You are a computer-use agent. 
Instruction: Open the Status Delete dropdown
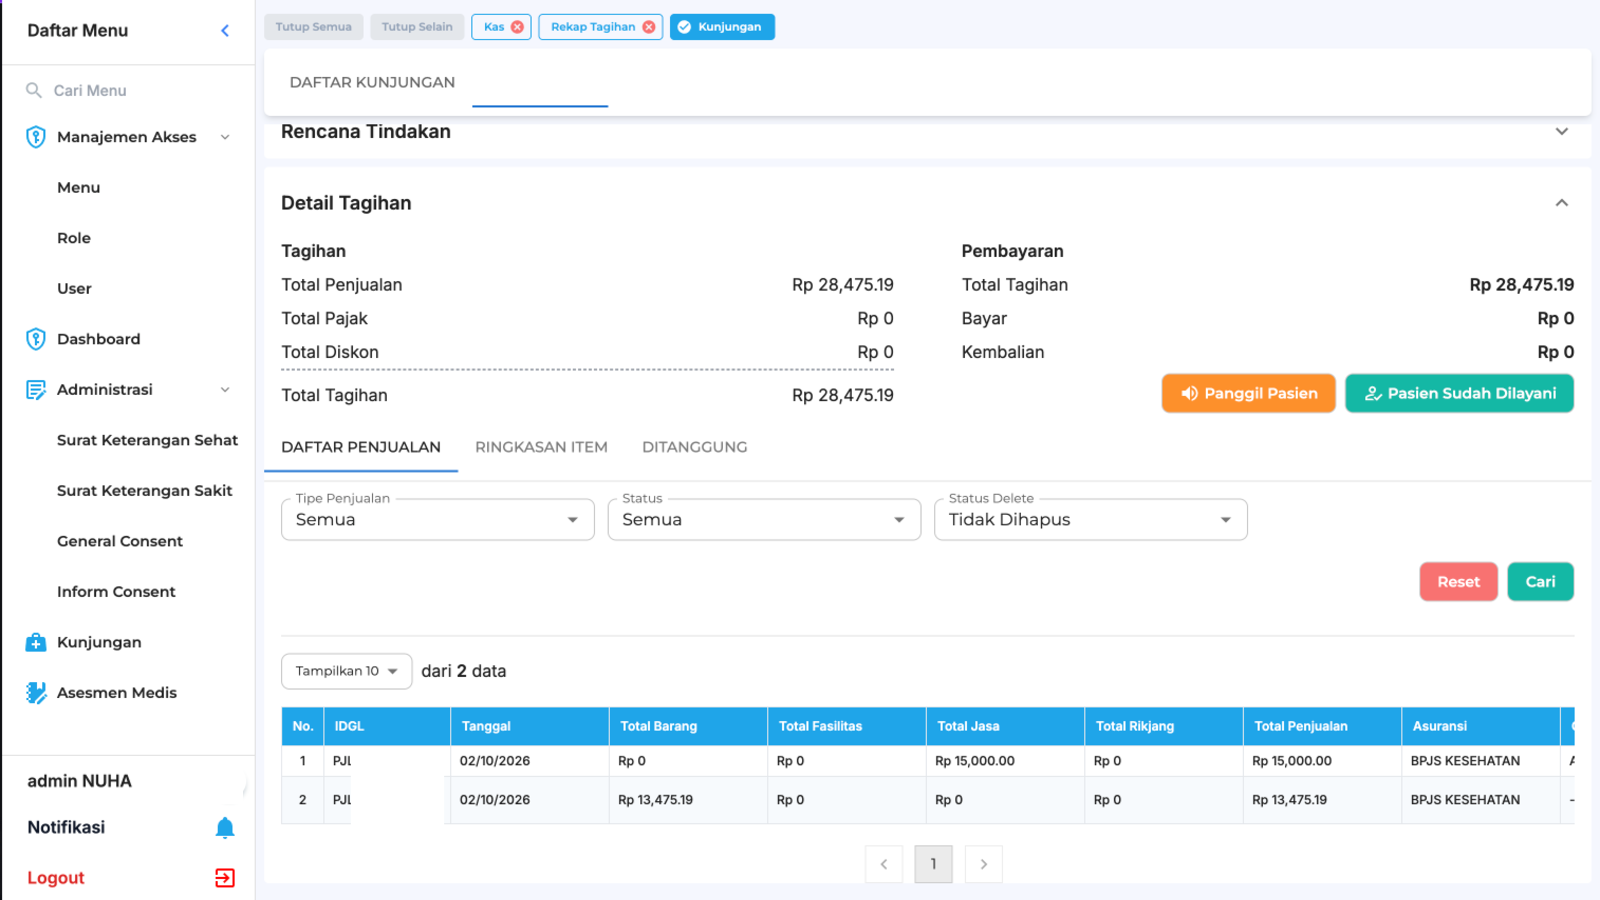(1091, 520)
